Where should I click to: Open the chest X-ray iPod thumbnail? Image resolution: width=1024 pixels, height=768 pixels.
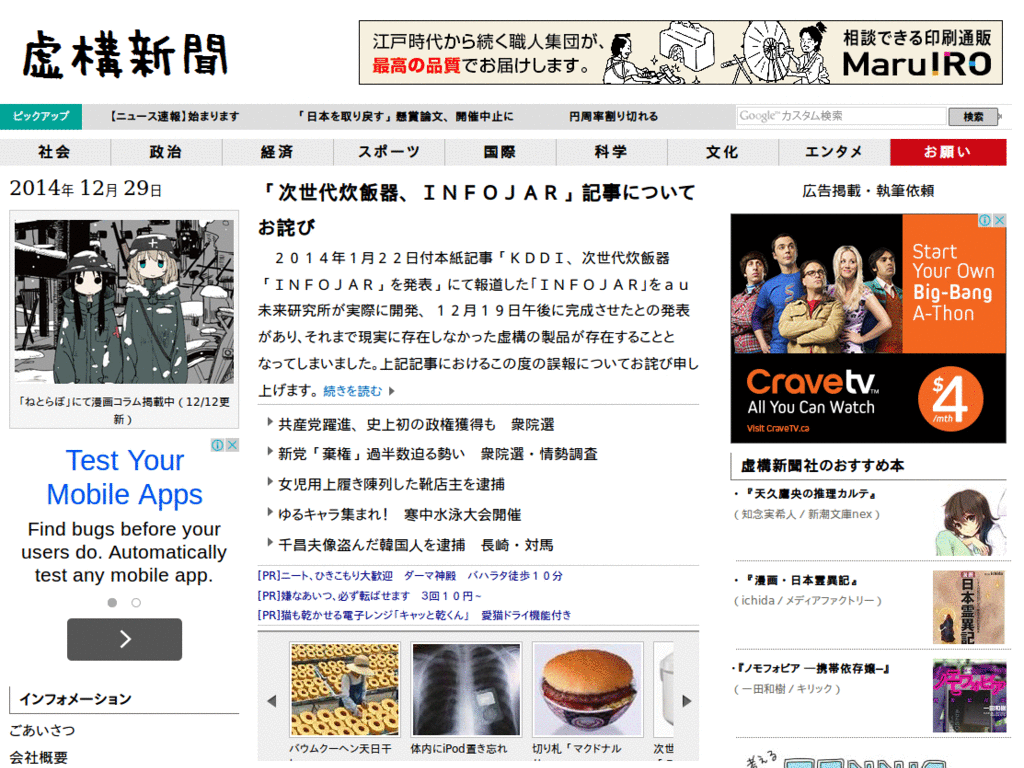[466, 690]
